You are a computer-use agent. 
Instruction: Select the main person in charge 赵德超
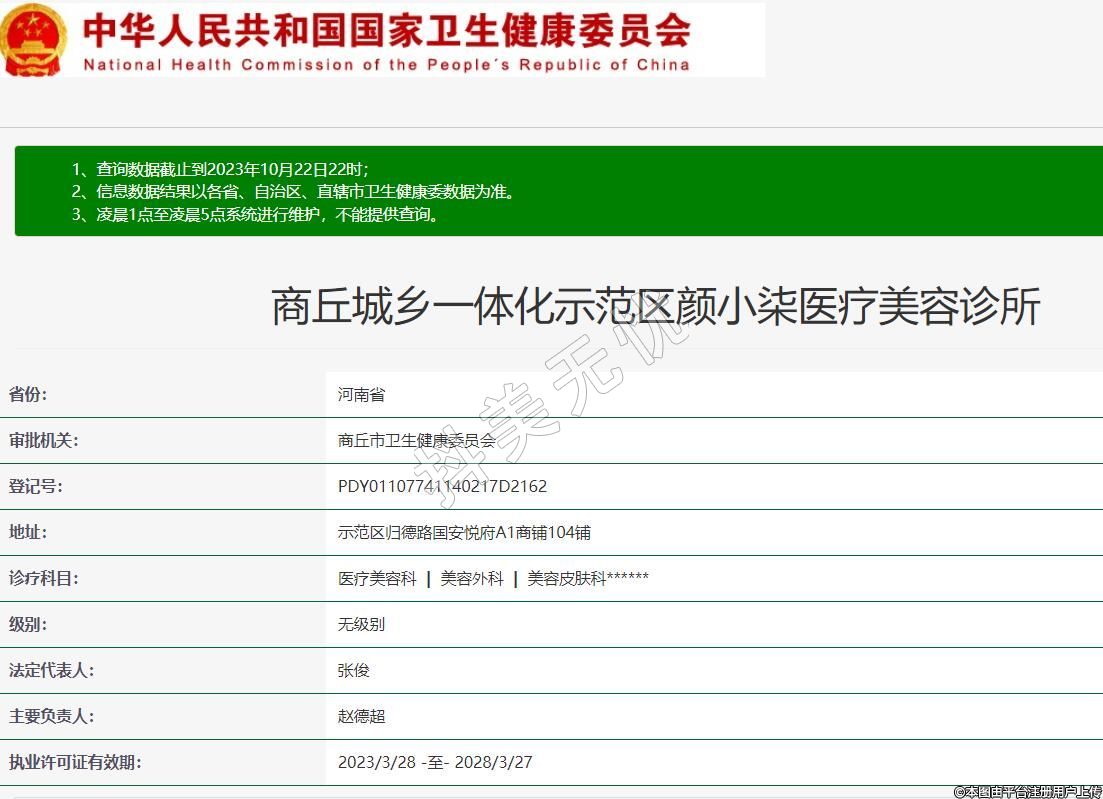pyautogui.click(x=361, y=717)
